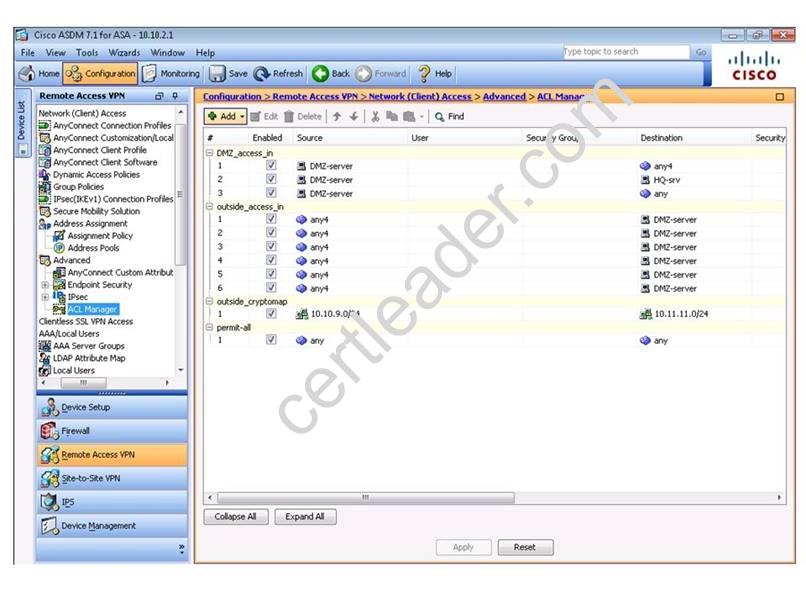Open the File menu
This screenshot has height=605, width=806.
pos(28,53)
